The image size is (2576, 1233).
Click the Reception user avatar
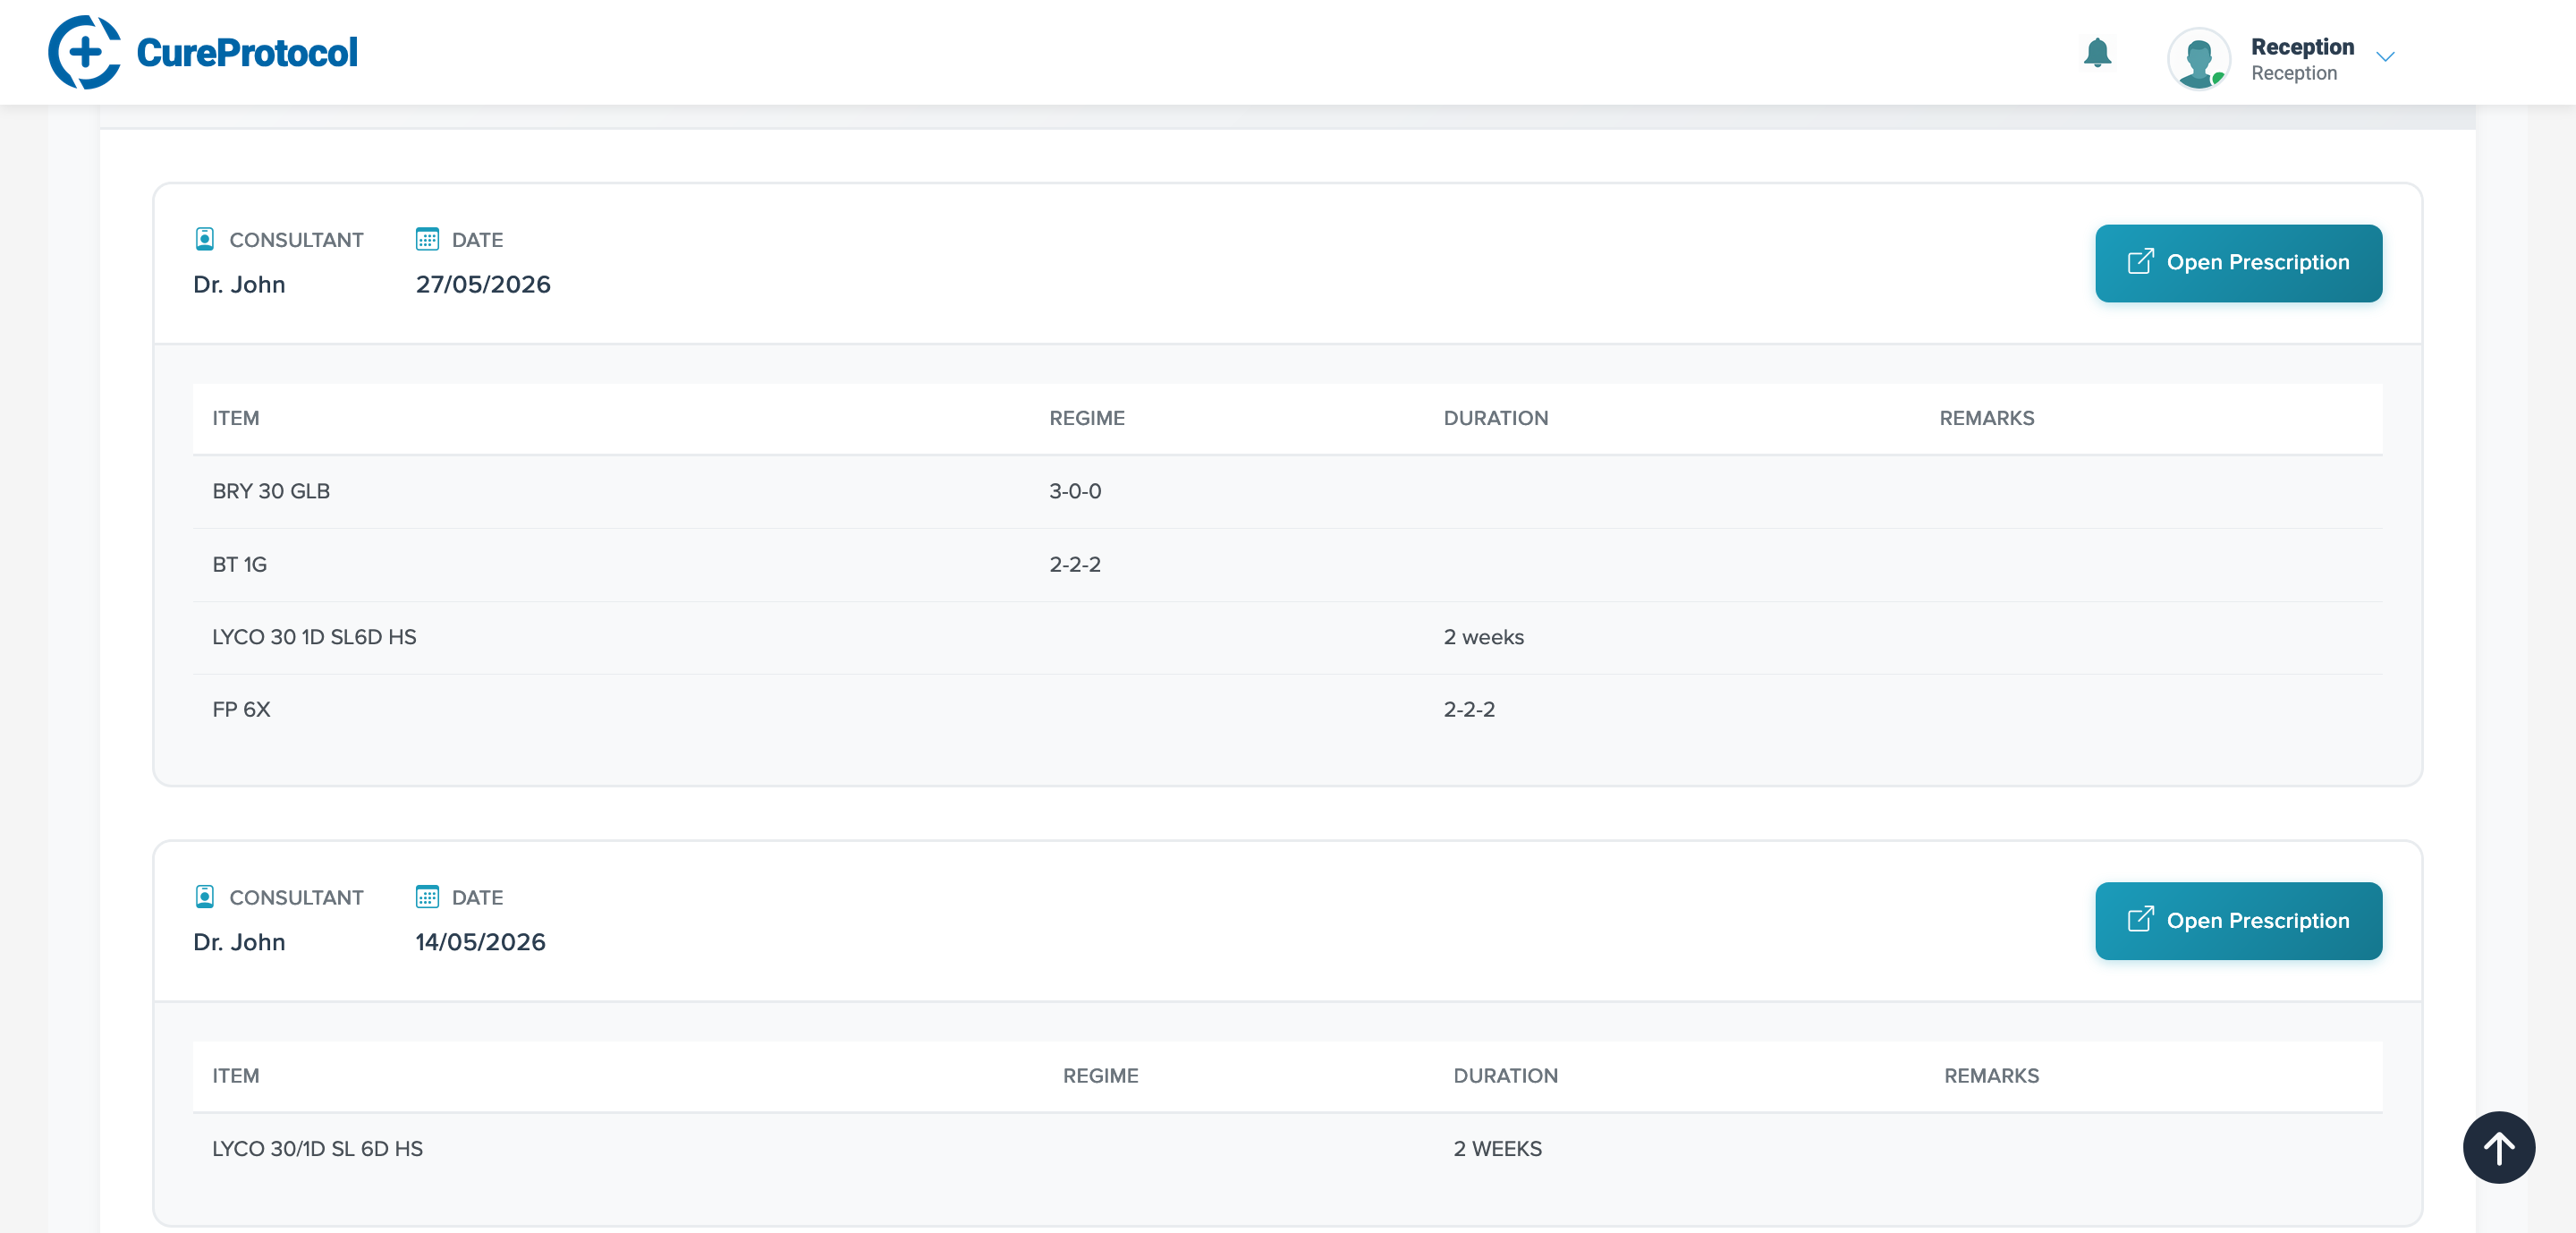(2198, 59)
